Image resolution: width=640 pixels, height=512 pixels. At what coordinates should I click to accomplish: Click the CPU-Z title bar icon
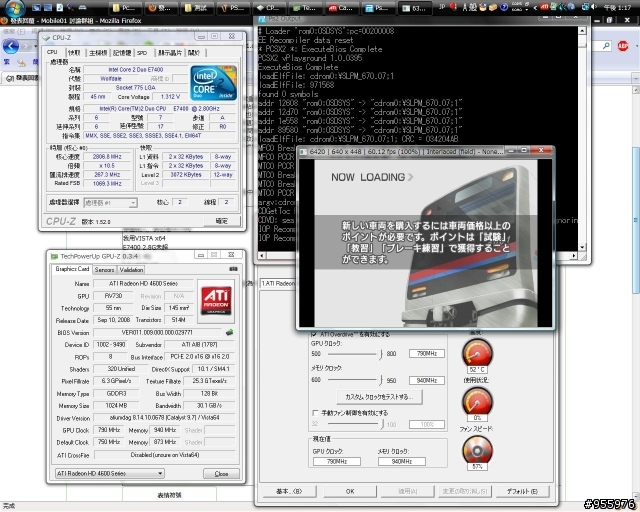point(46,38)
